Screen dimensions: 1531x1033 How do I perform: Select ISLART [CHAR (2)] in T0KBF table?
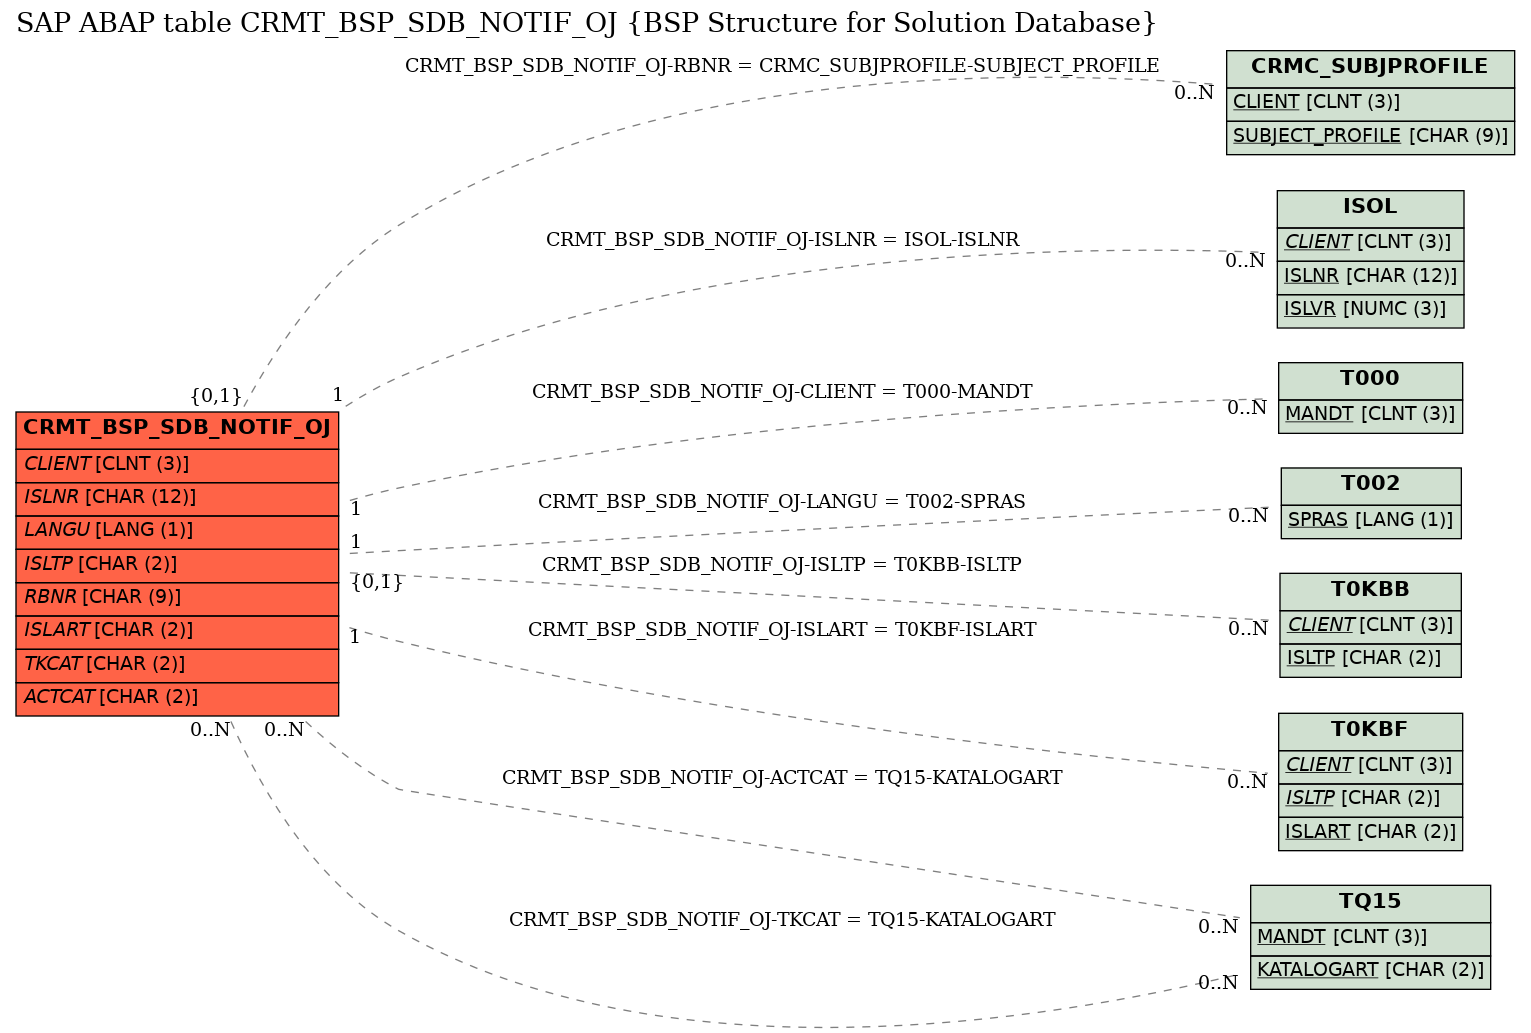point(1370,833)
